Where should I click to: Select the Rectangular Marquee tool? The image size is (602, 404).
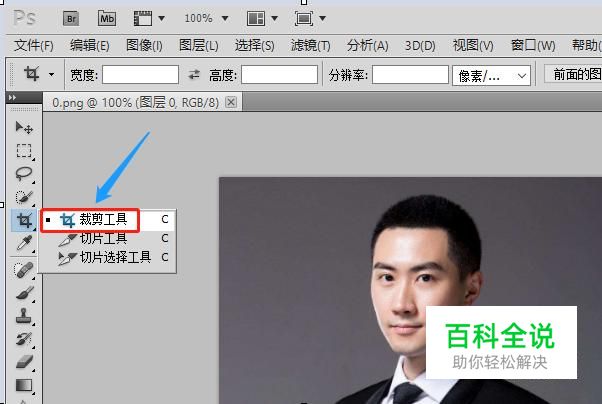tap(24, 151)
